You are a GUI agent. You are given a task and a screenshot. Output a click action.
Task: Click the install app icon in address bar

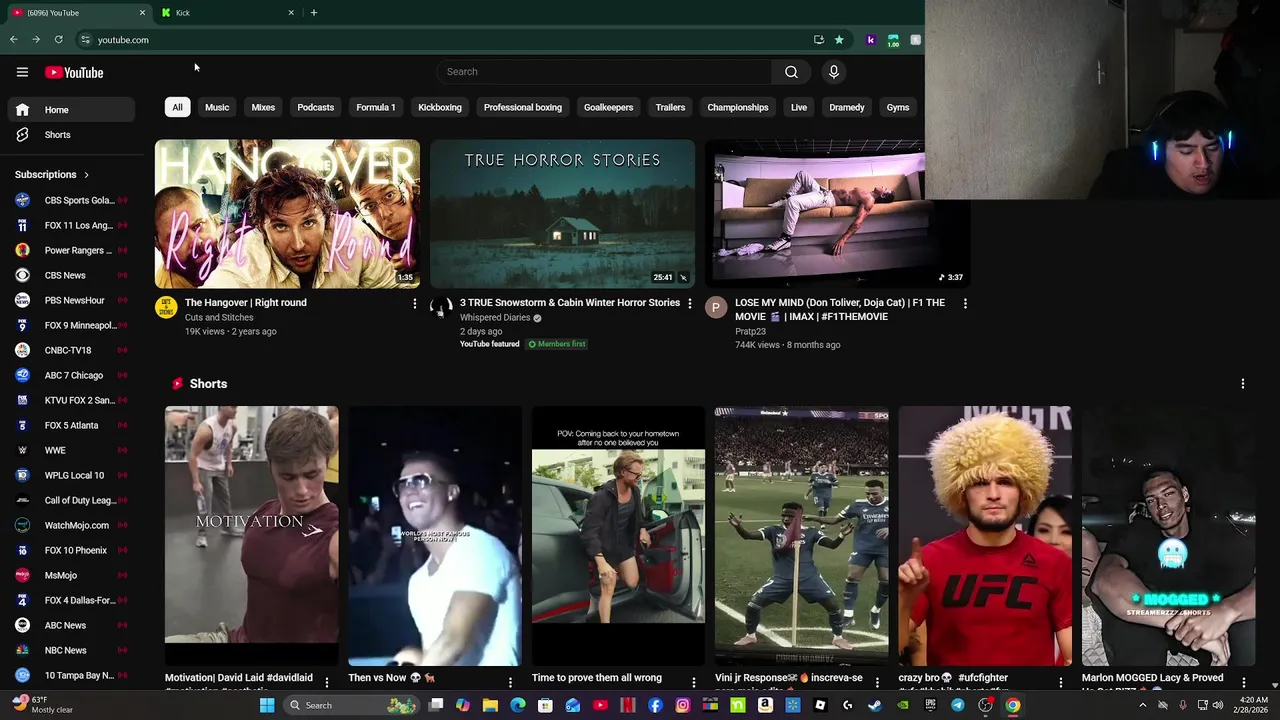[819, 40]
